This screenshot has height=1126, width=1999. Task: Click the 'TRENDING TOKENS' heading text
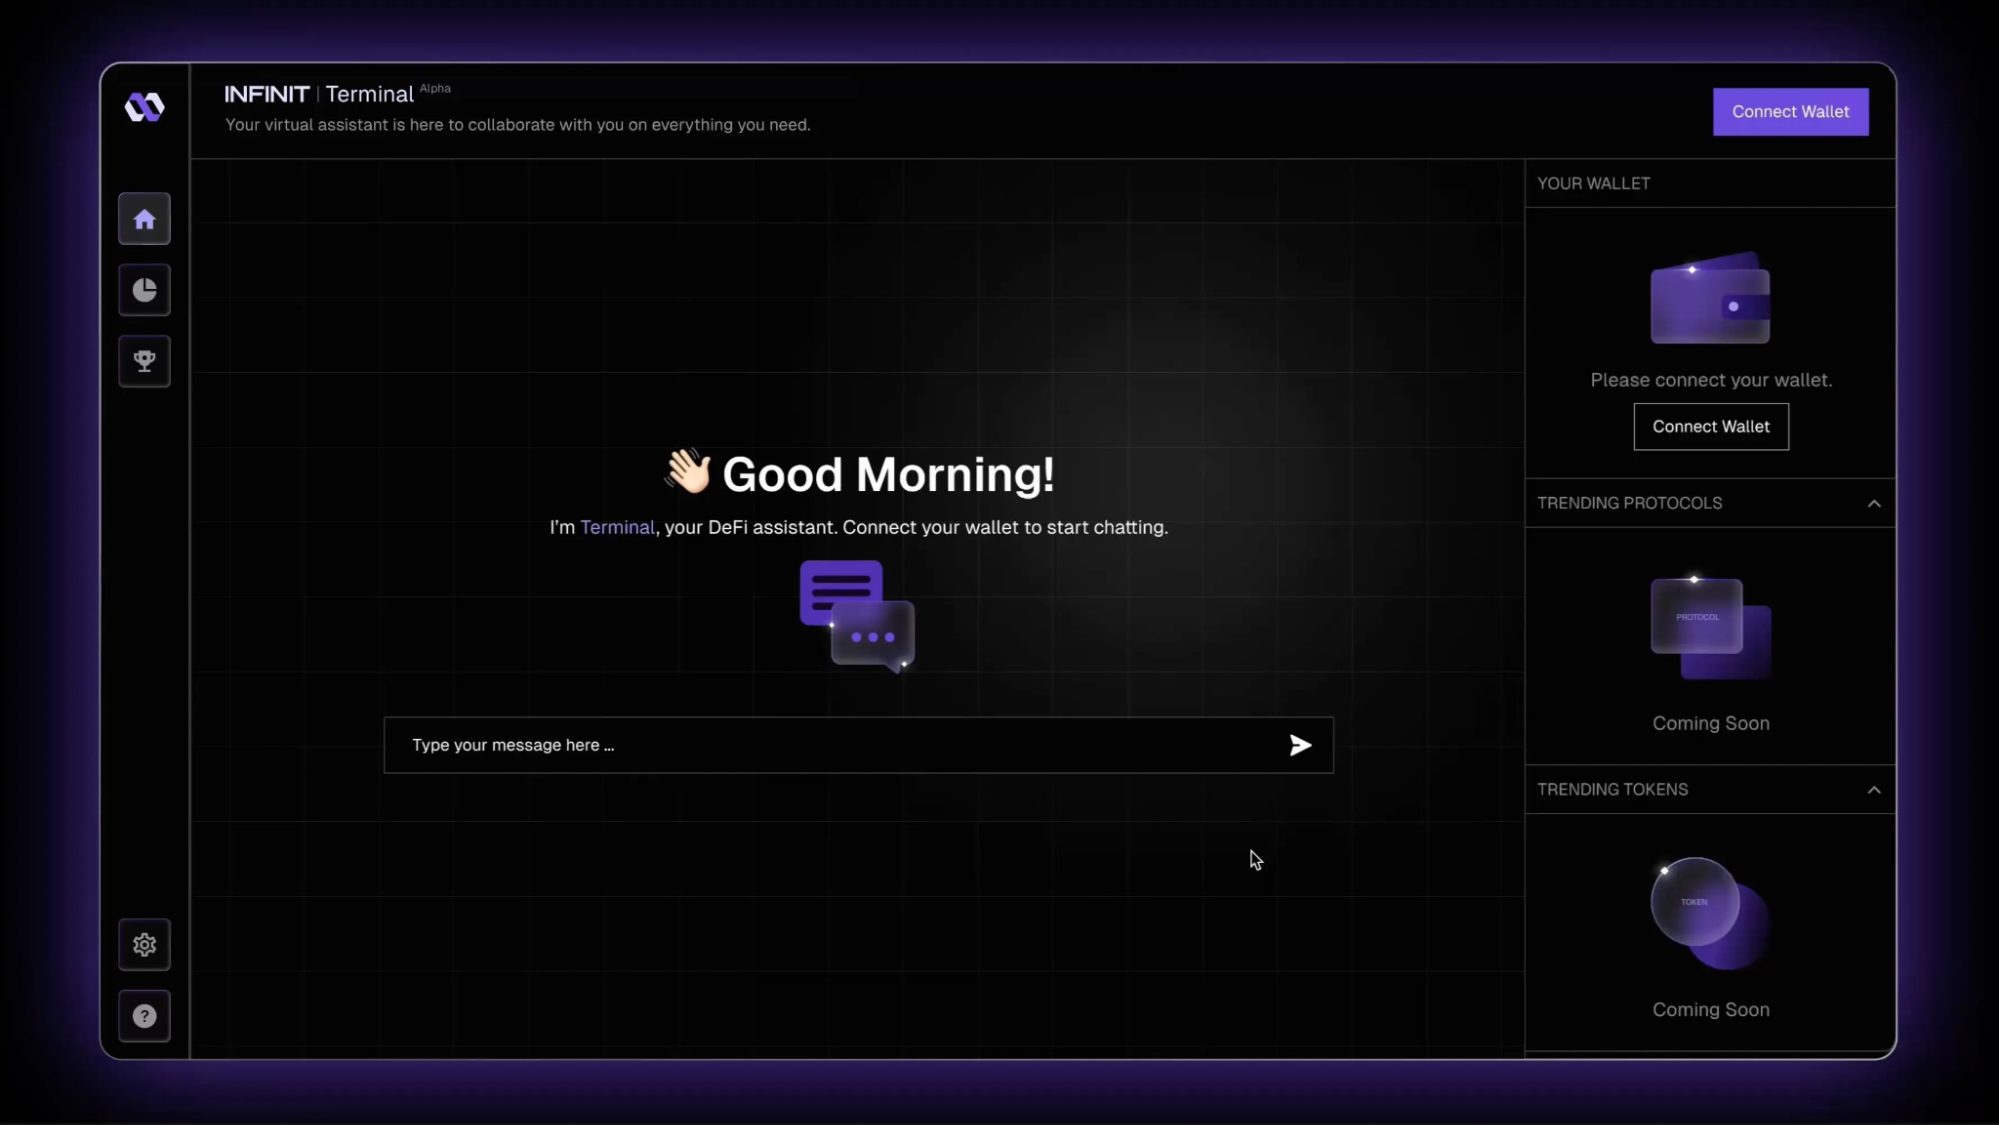coord(1612,790)
